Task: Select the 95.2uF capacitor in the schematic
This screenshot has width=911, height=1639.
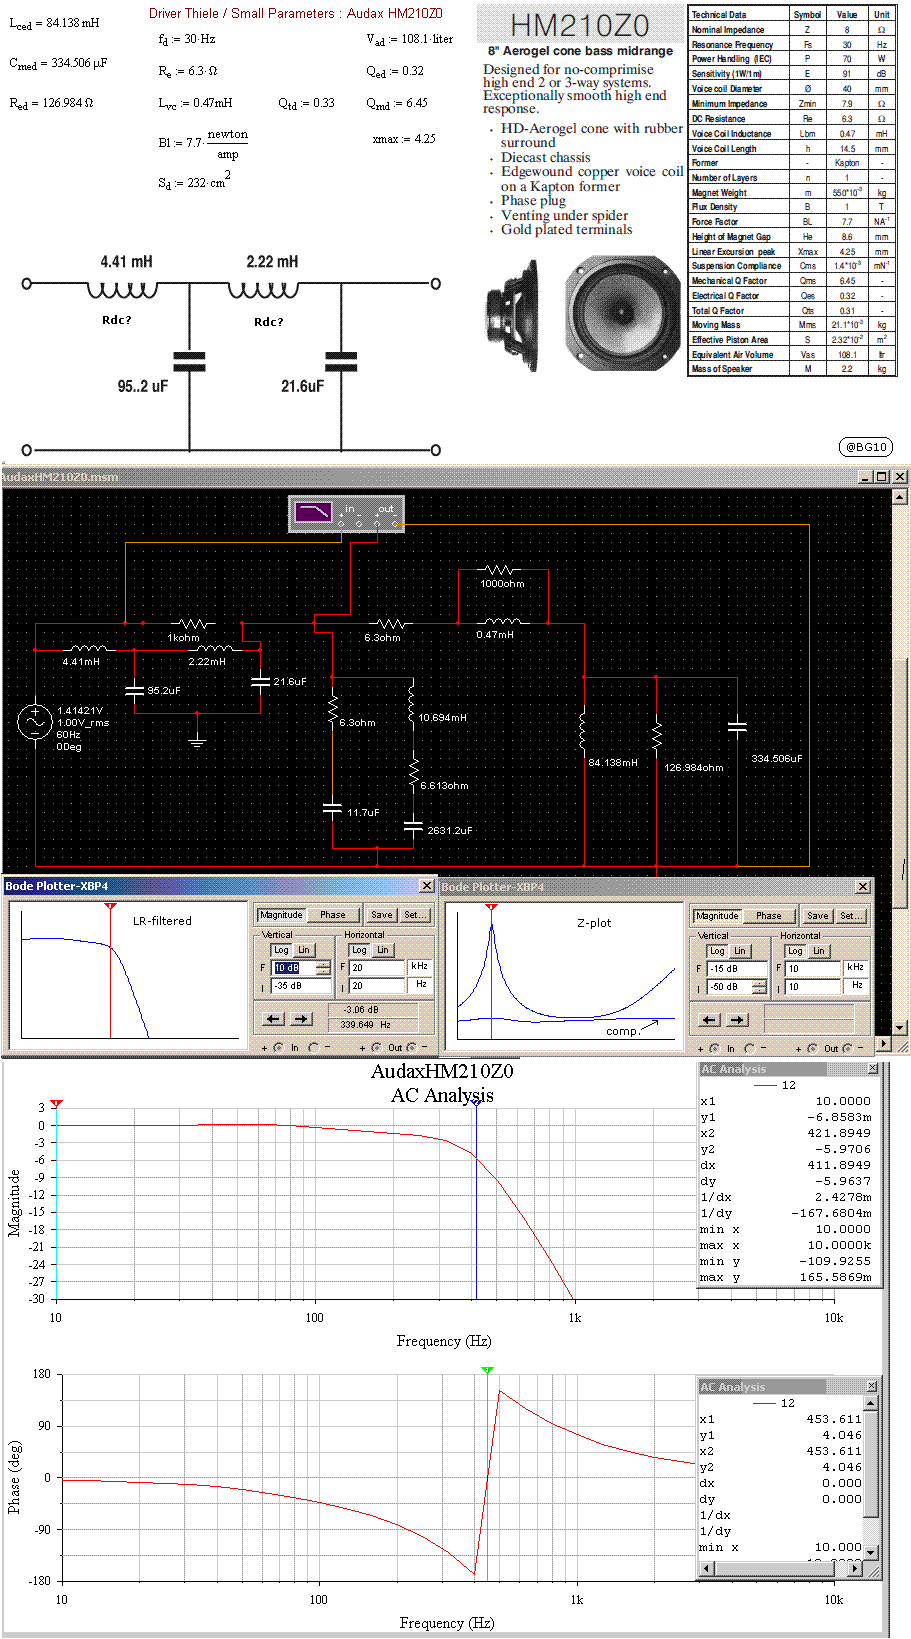Action: coord(134,689)
